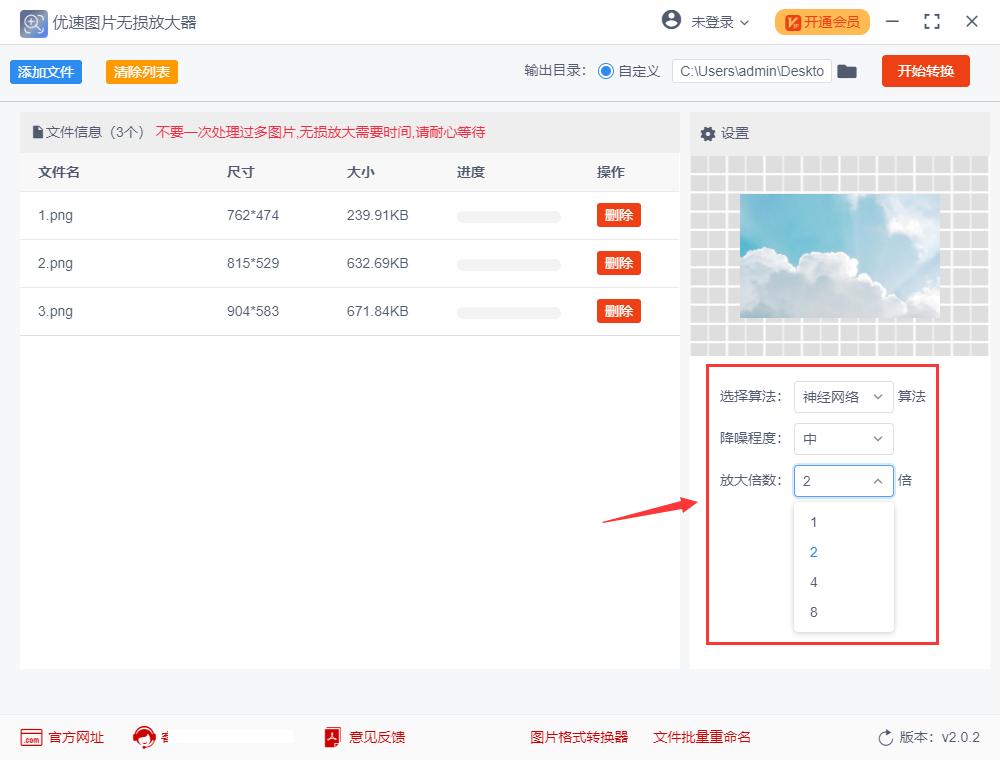Viewport: 1000px width, 760px height.
Task: Click the progress bar for 1.png
Action: point(508,215)
